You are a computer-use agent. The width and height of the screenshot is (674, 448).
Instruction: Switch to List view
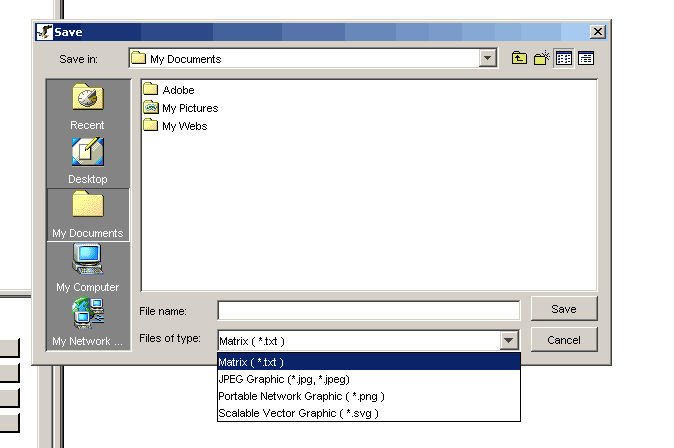[564, 58]
